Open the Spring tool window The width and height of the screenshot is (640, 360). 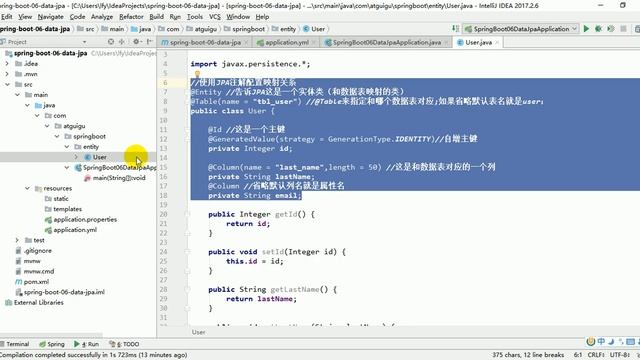click(x=52, y=344)
